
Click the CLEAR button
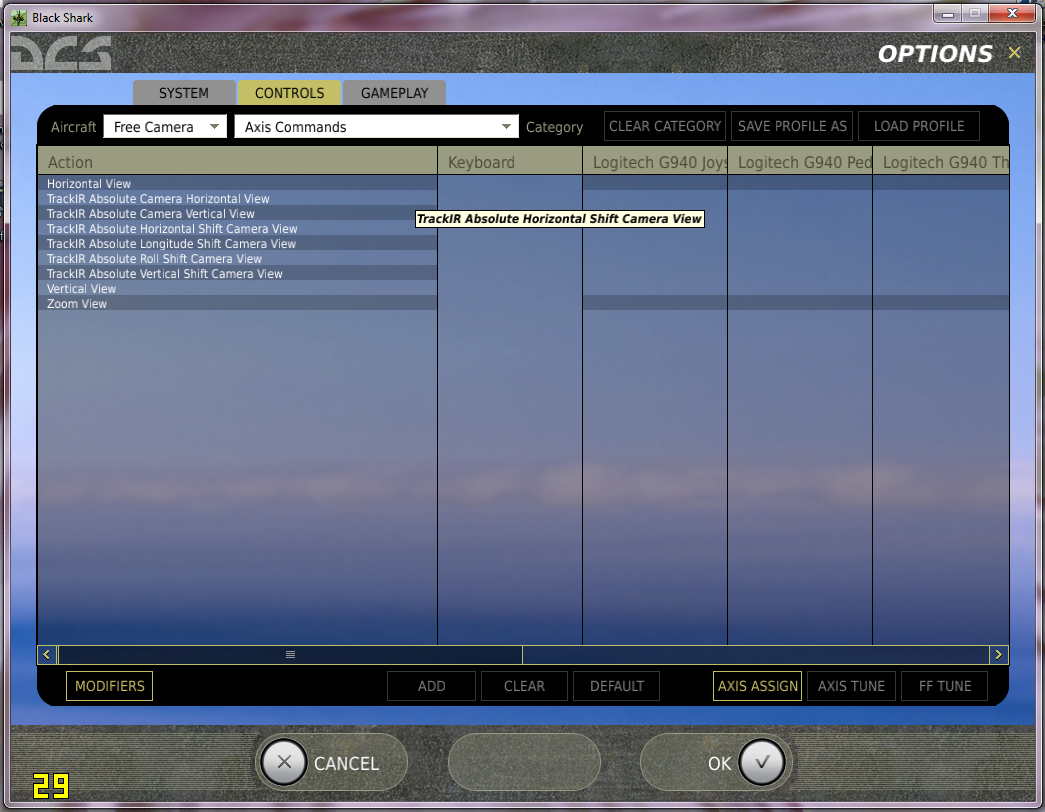tap(524, 686)
